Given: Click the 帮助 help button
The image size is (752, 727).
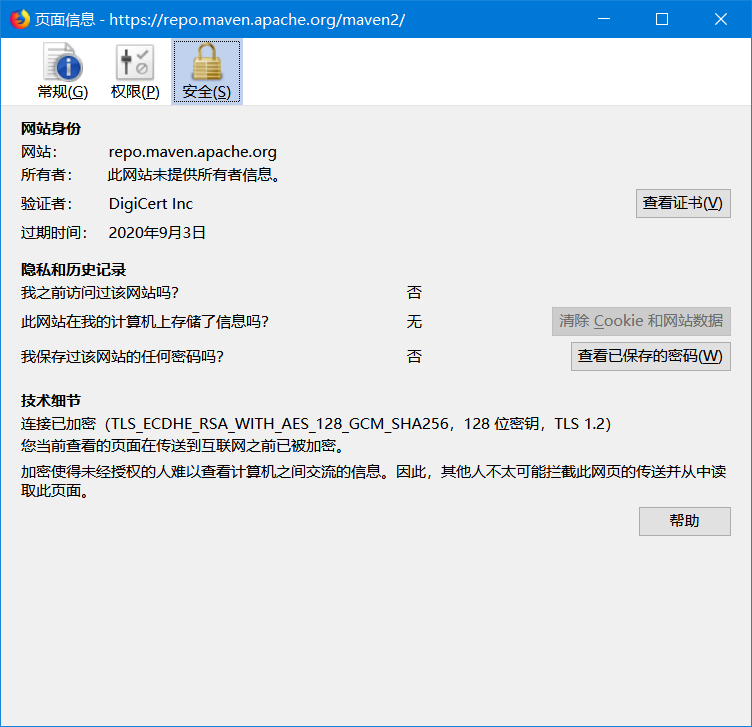Looking at the screenshot, I should pos(684,521).
